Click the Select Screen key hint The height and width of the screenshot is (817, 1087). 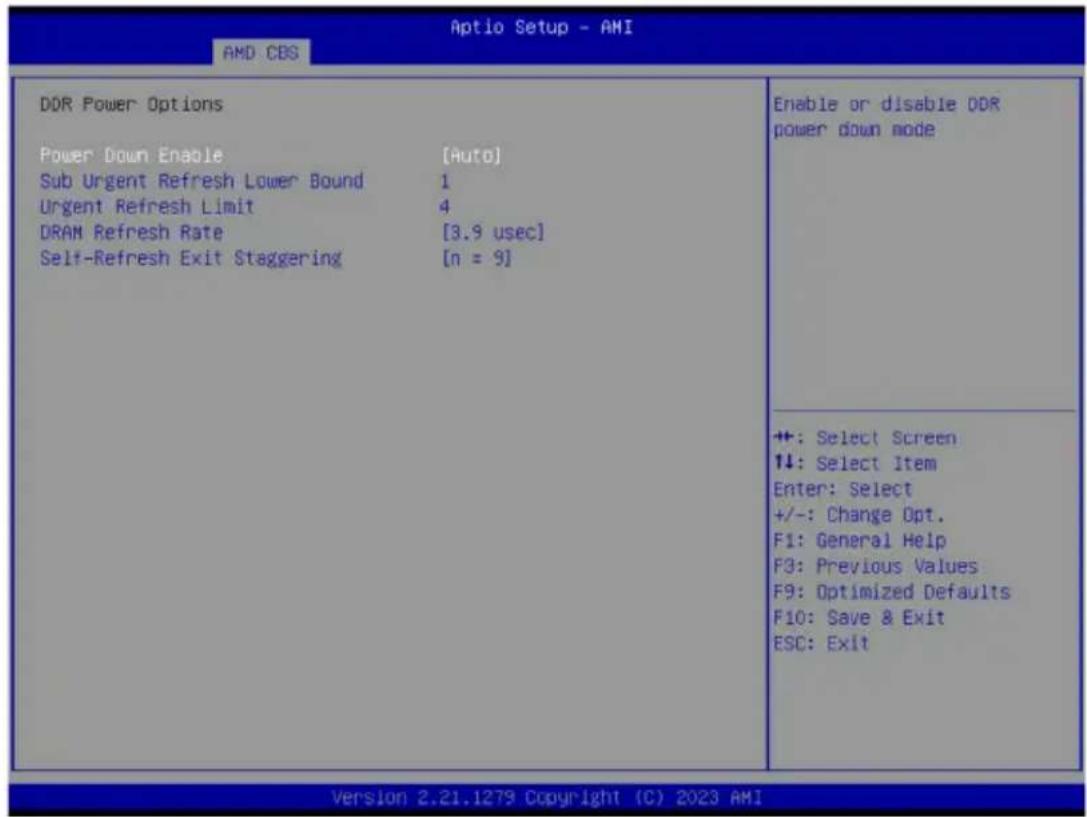coord(865,438)
